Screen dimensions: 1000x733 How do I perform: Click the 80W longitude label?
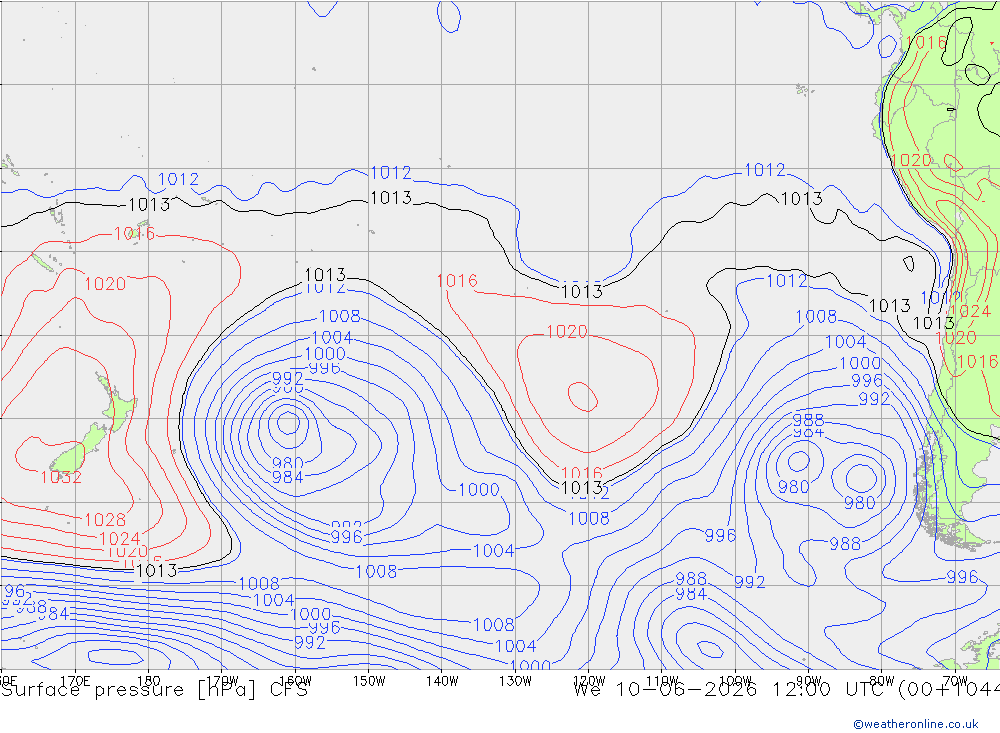click(882, 681)
